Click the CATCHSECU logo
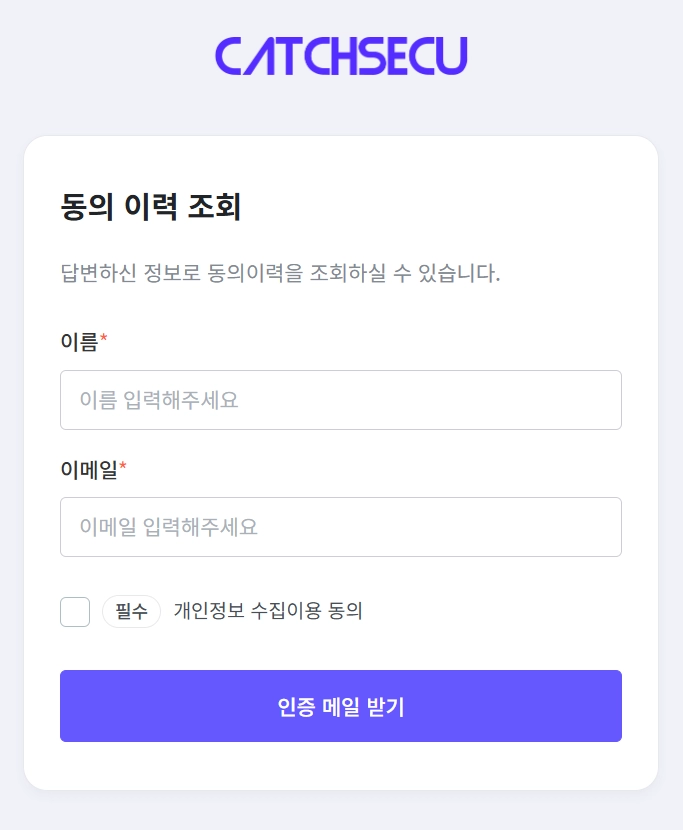Image resolution: width=683 pixels, height=830 pixels. (x=341, y=57)
